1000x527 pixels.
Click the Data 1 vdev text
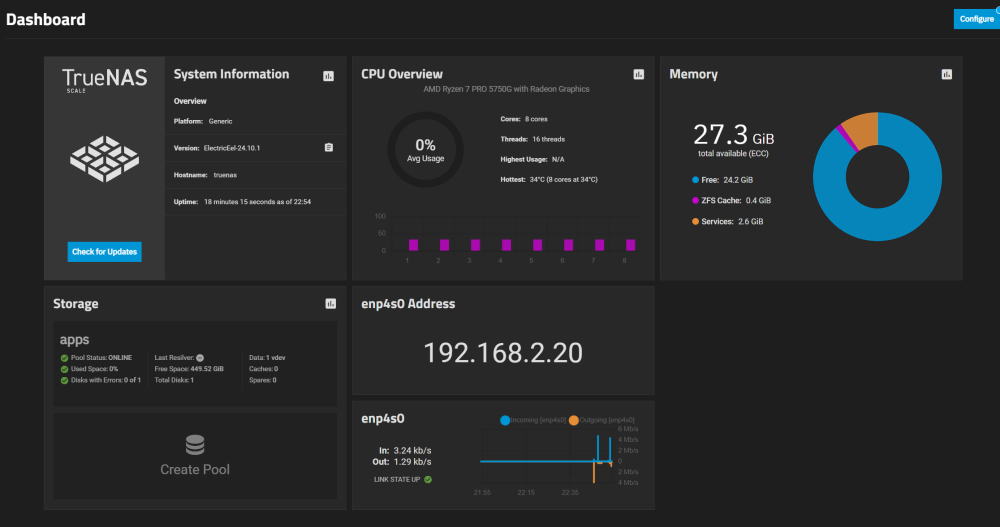point(267,358)
